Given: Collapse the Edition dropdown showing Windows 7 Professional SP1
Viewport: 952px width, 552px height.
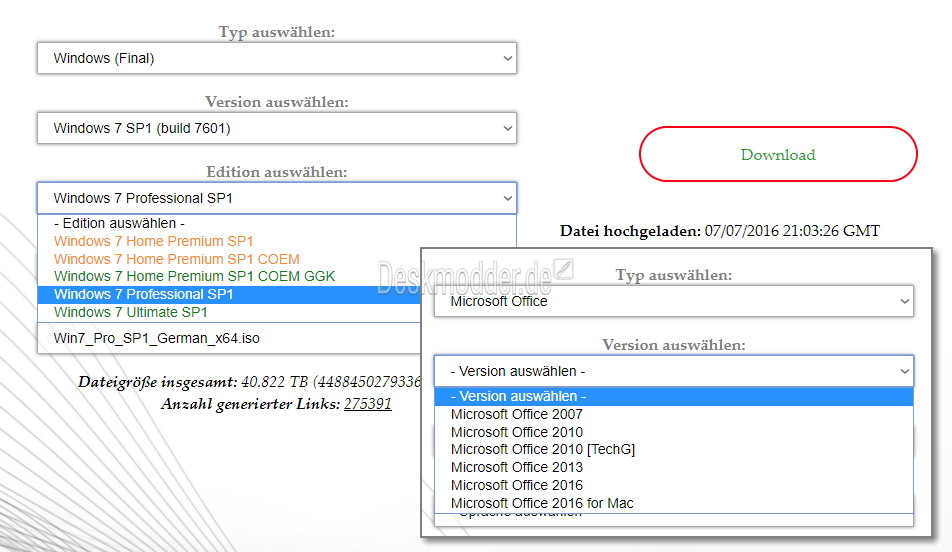Looking at the screenshot, I should [x=277, y=198].
